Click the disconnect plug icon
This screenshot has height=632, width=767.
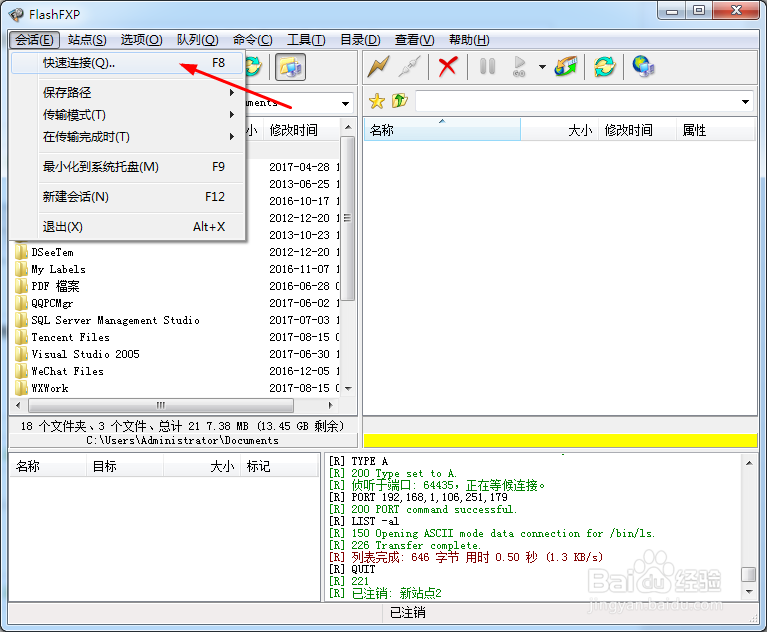(409, 67)
